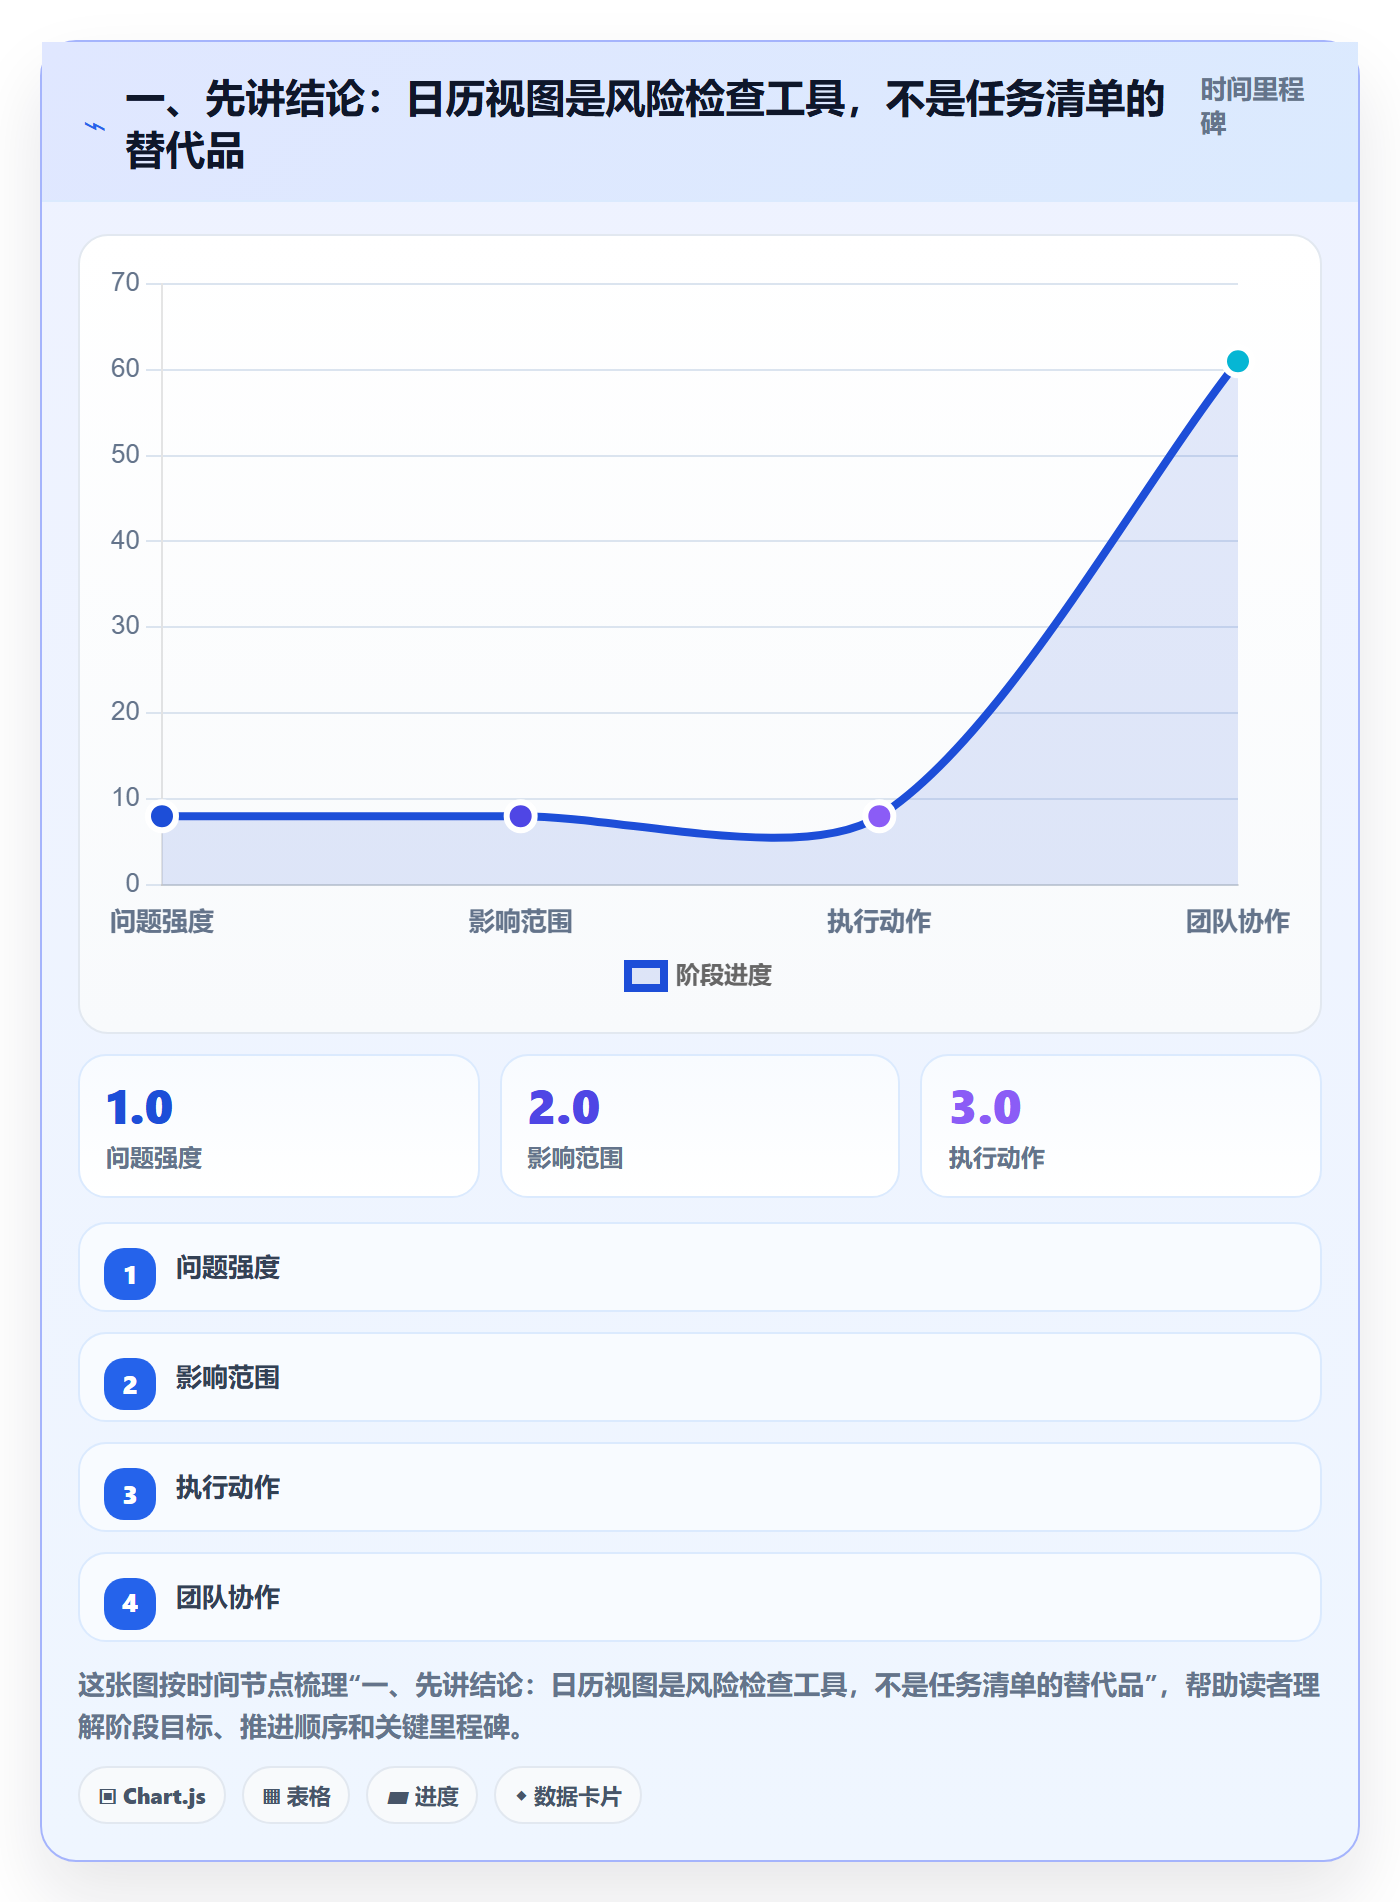The width and height of the screenshot is (1400, 1902).
Task: Click the 数据卡片 tag
Action: [568, 1796]
